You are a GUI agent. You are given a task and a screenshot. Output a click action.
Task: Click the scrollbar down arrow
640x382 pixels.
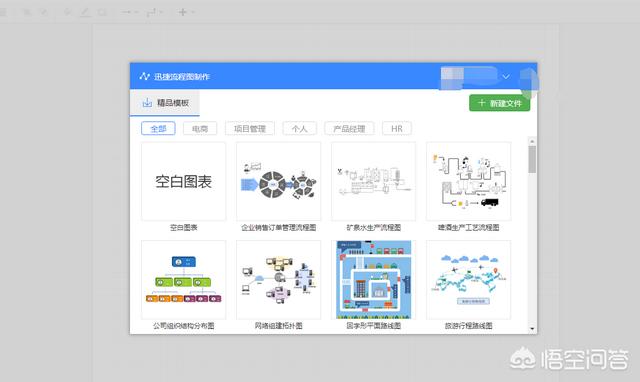(532, 328)
